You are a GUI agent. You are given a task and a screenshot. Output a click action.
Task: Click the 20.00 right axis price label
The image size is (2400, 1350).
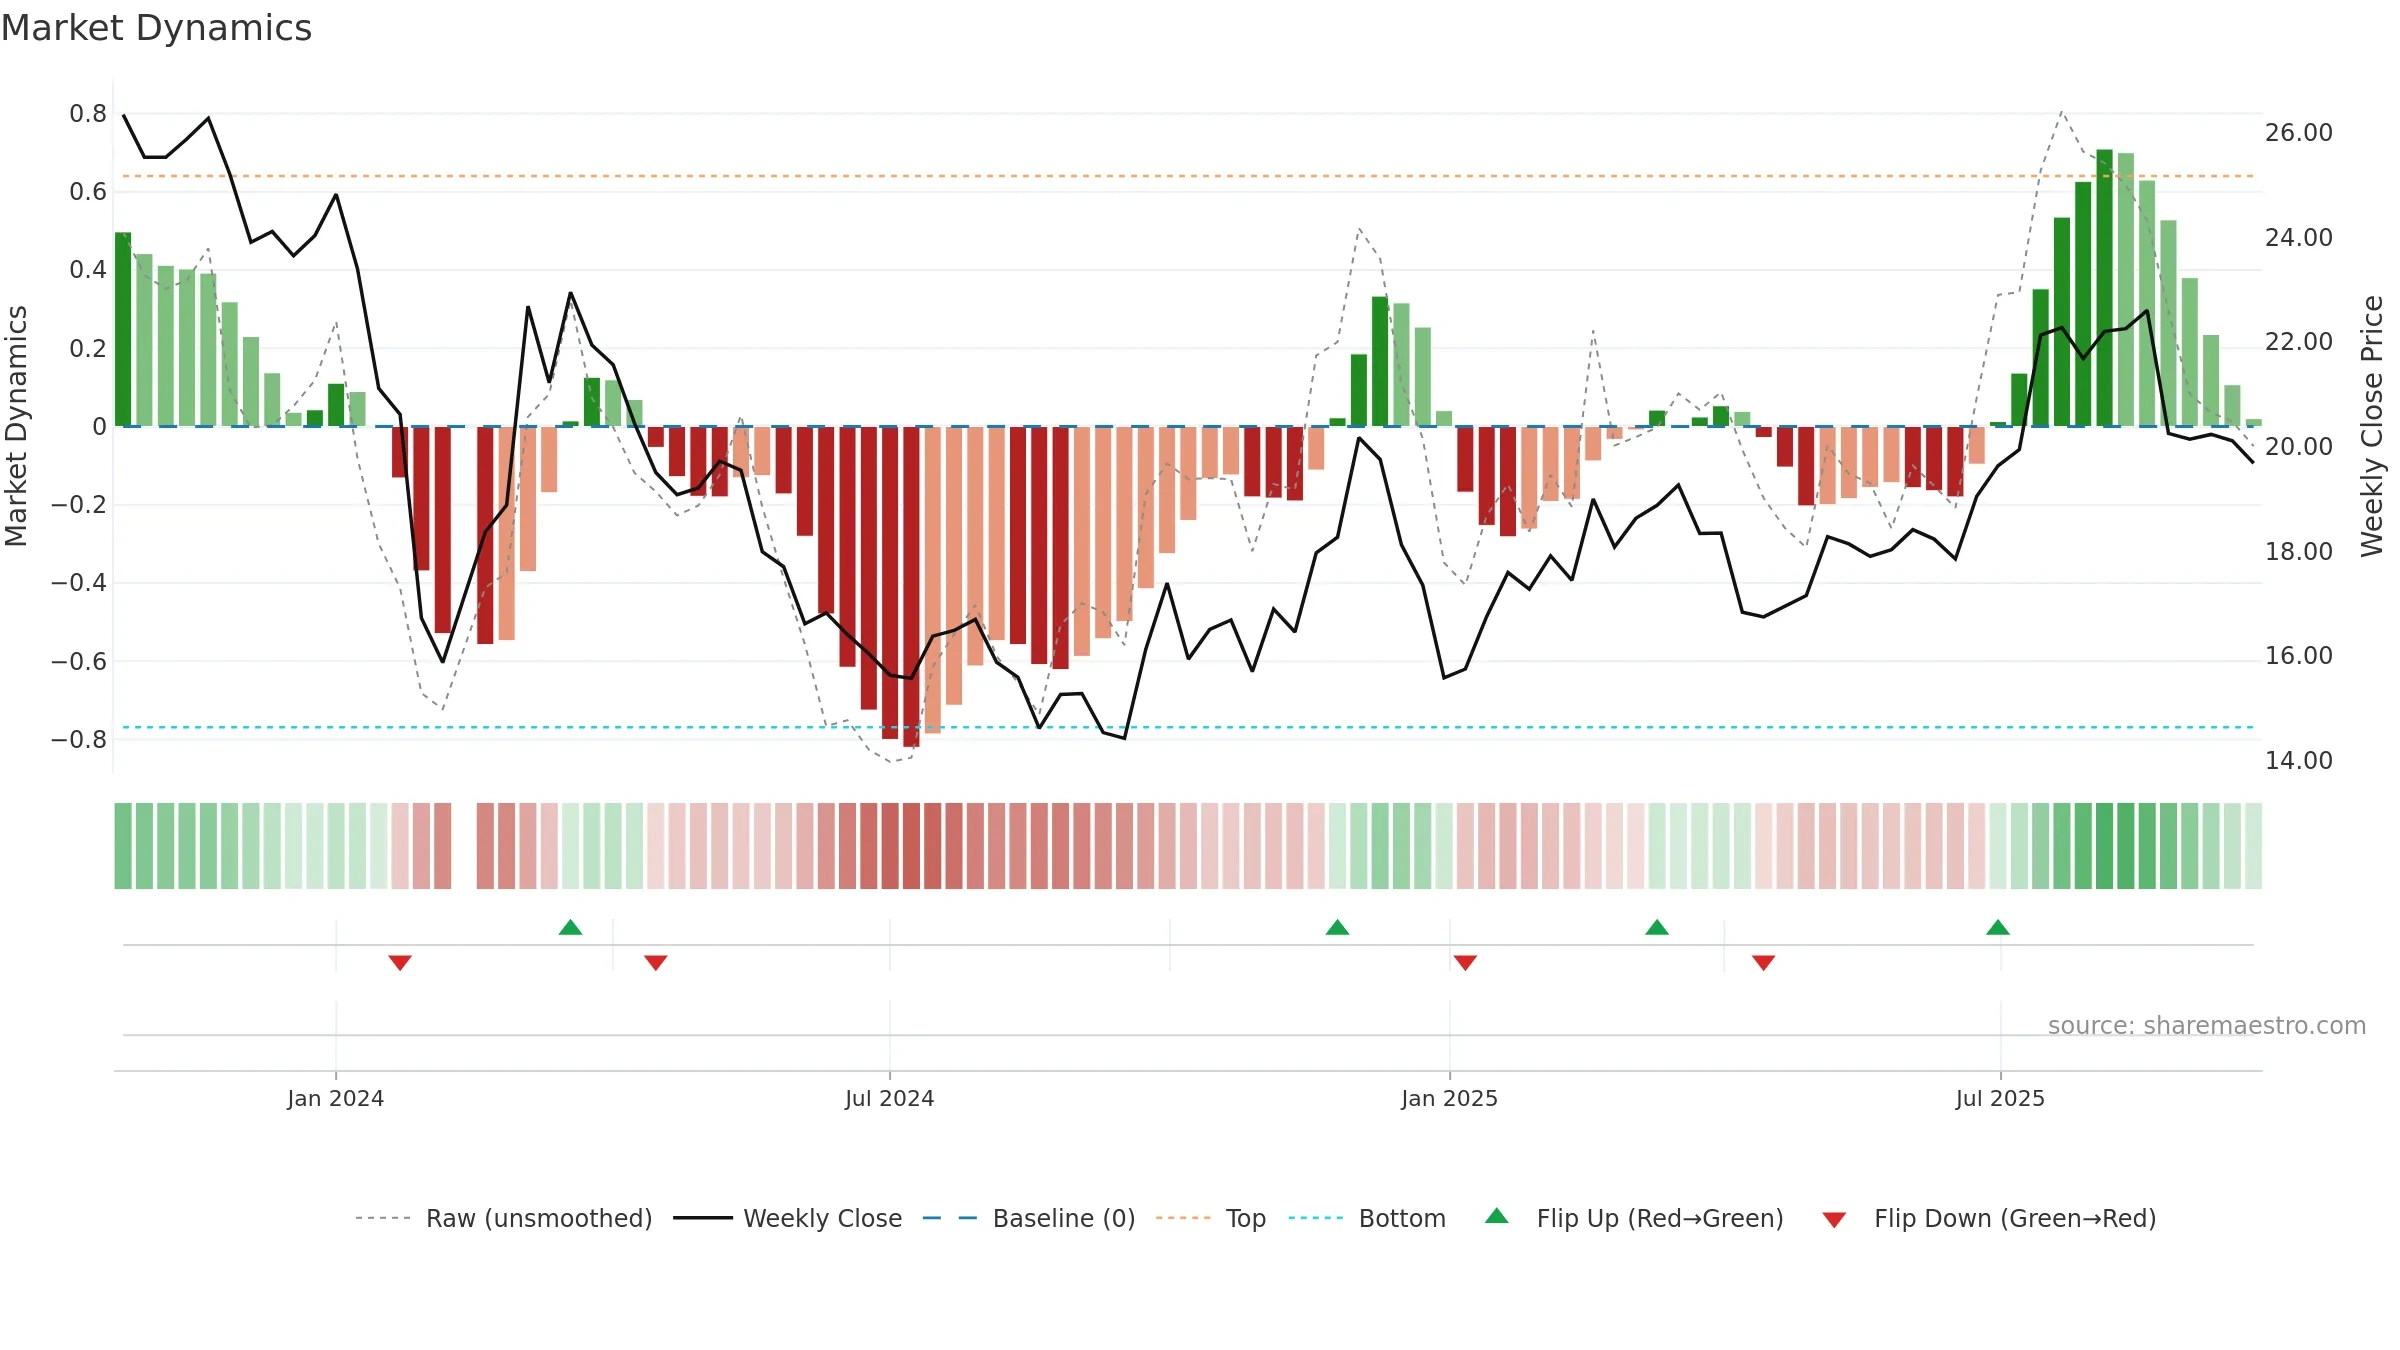pyautogui.click(x=2299, y=447)
